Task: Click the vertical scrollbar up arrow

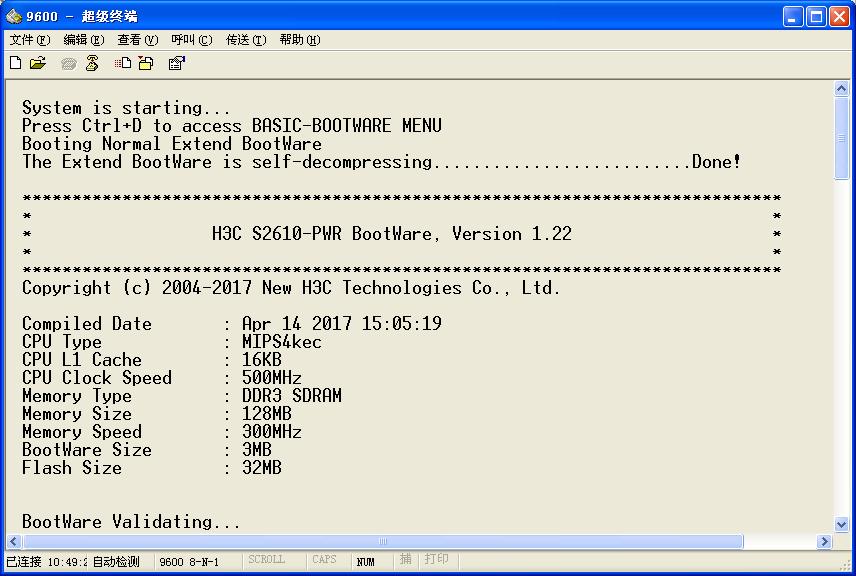Action: [841, 89]
